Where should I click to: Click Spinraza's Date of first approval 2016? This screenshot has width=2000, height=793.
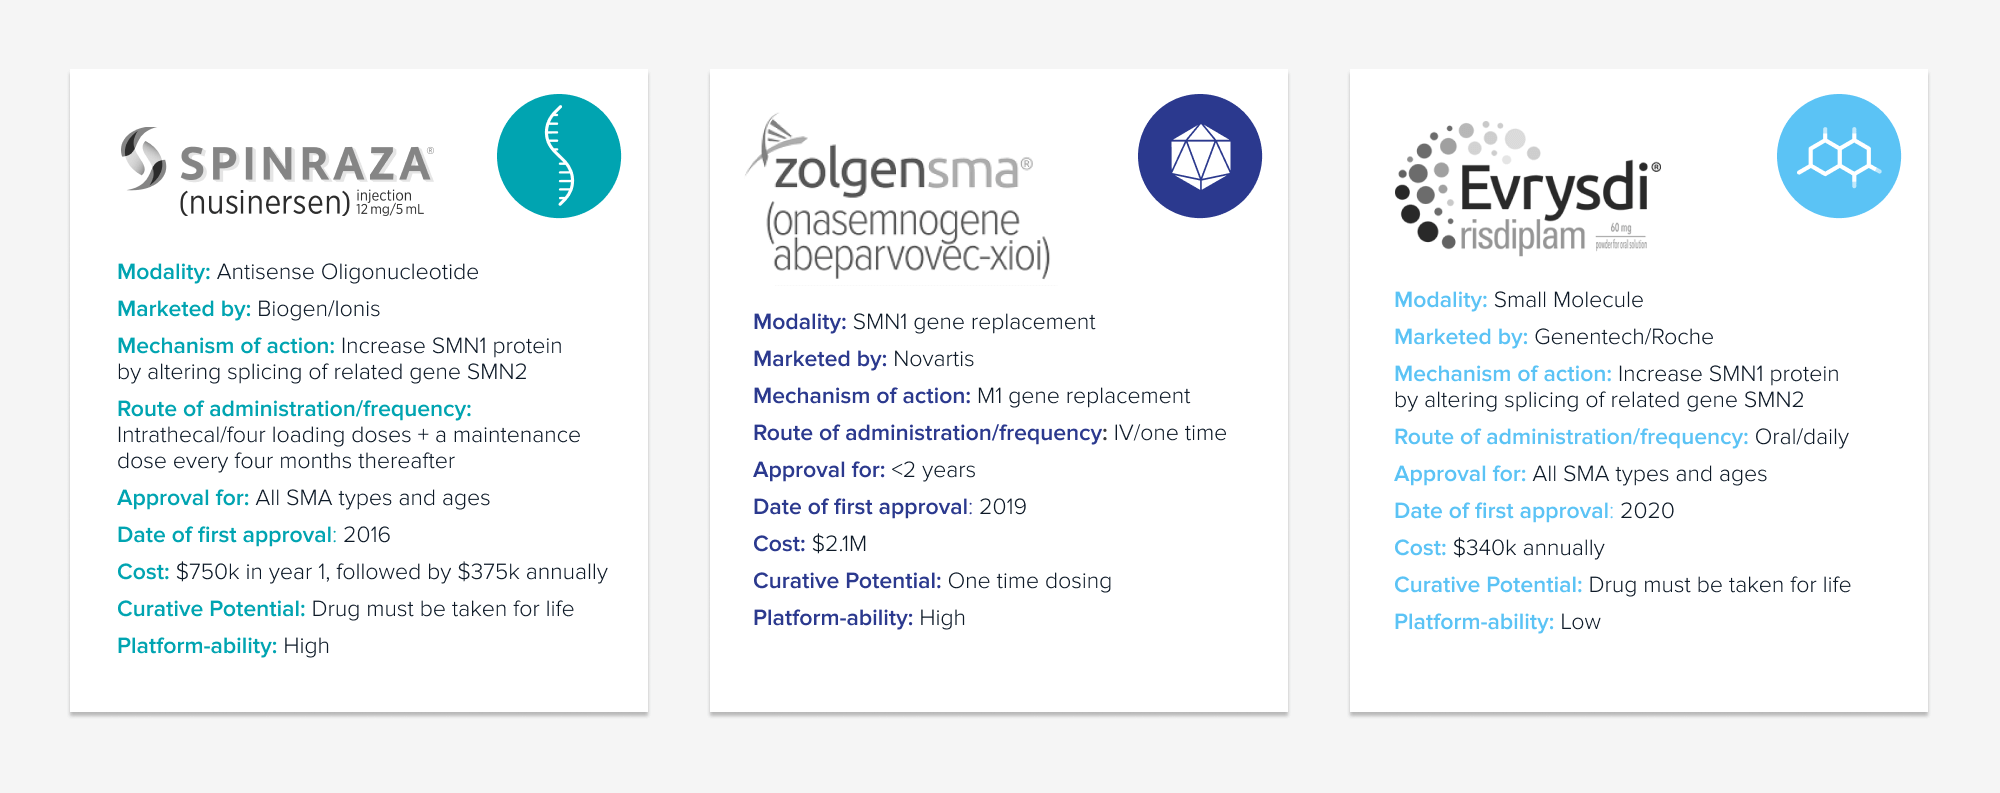(253, 535)
